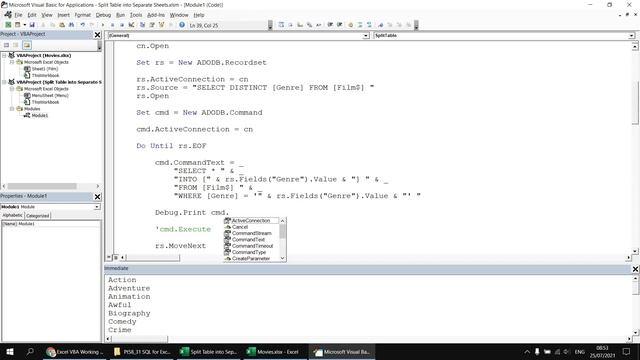This screenshot has width=640, height=360.
Task: Toggle Design Mode icon in toolbar
Action: click(x=131, y=25)
